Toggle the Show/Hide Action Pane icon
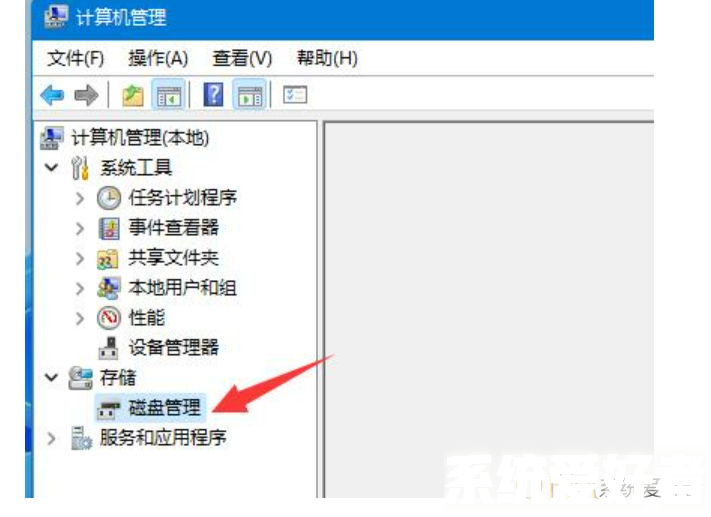711x517 pixels. coord(249,95)
